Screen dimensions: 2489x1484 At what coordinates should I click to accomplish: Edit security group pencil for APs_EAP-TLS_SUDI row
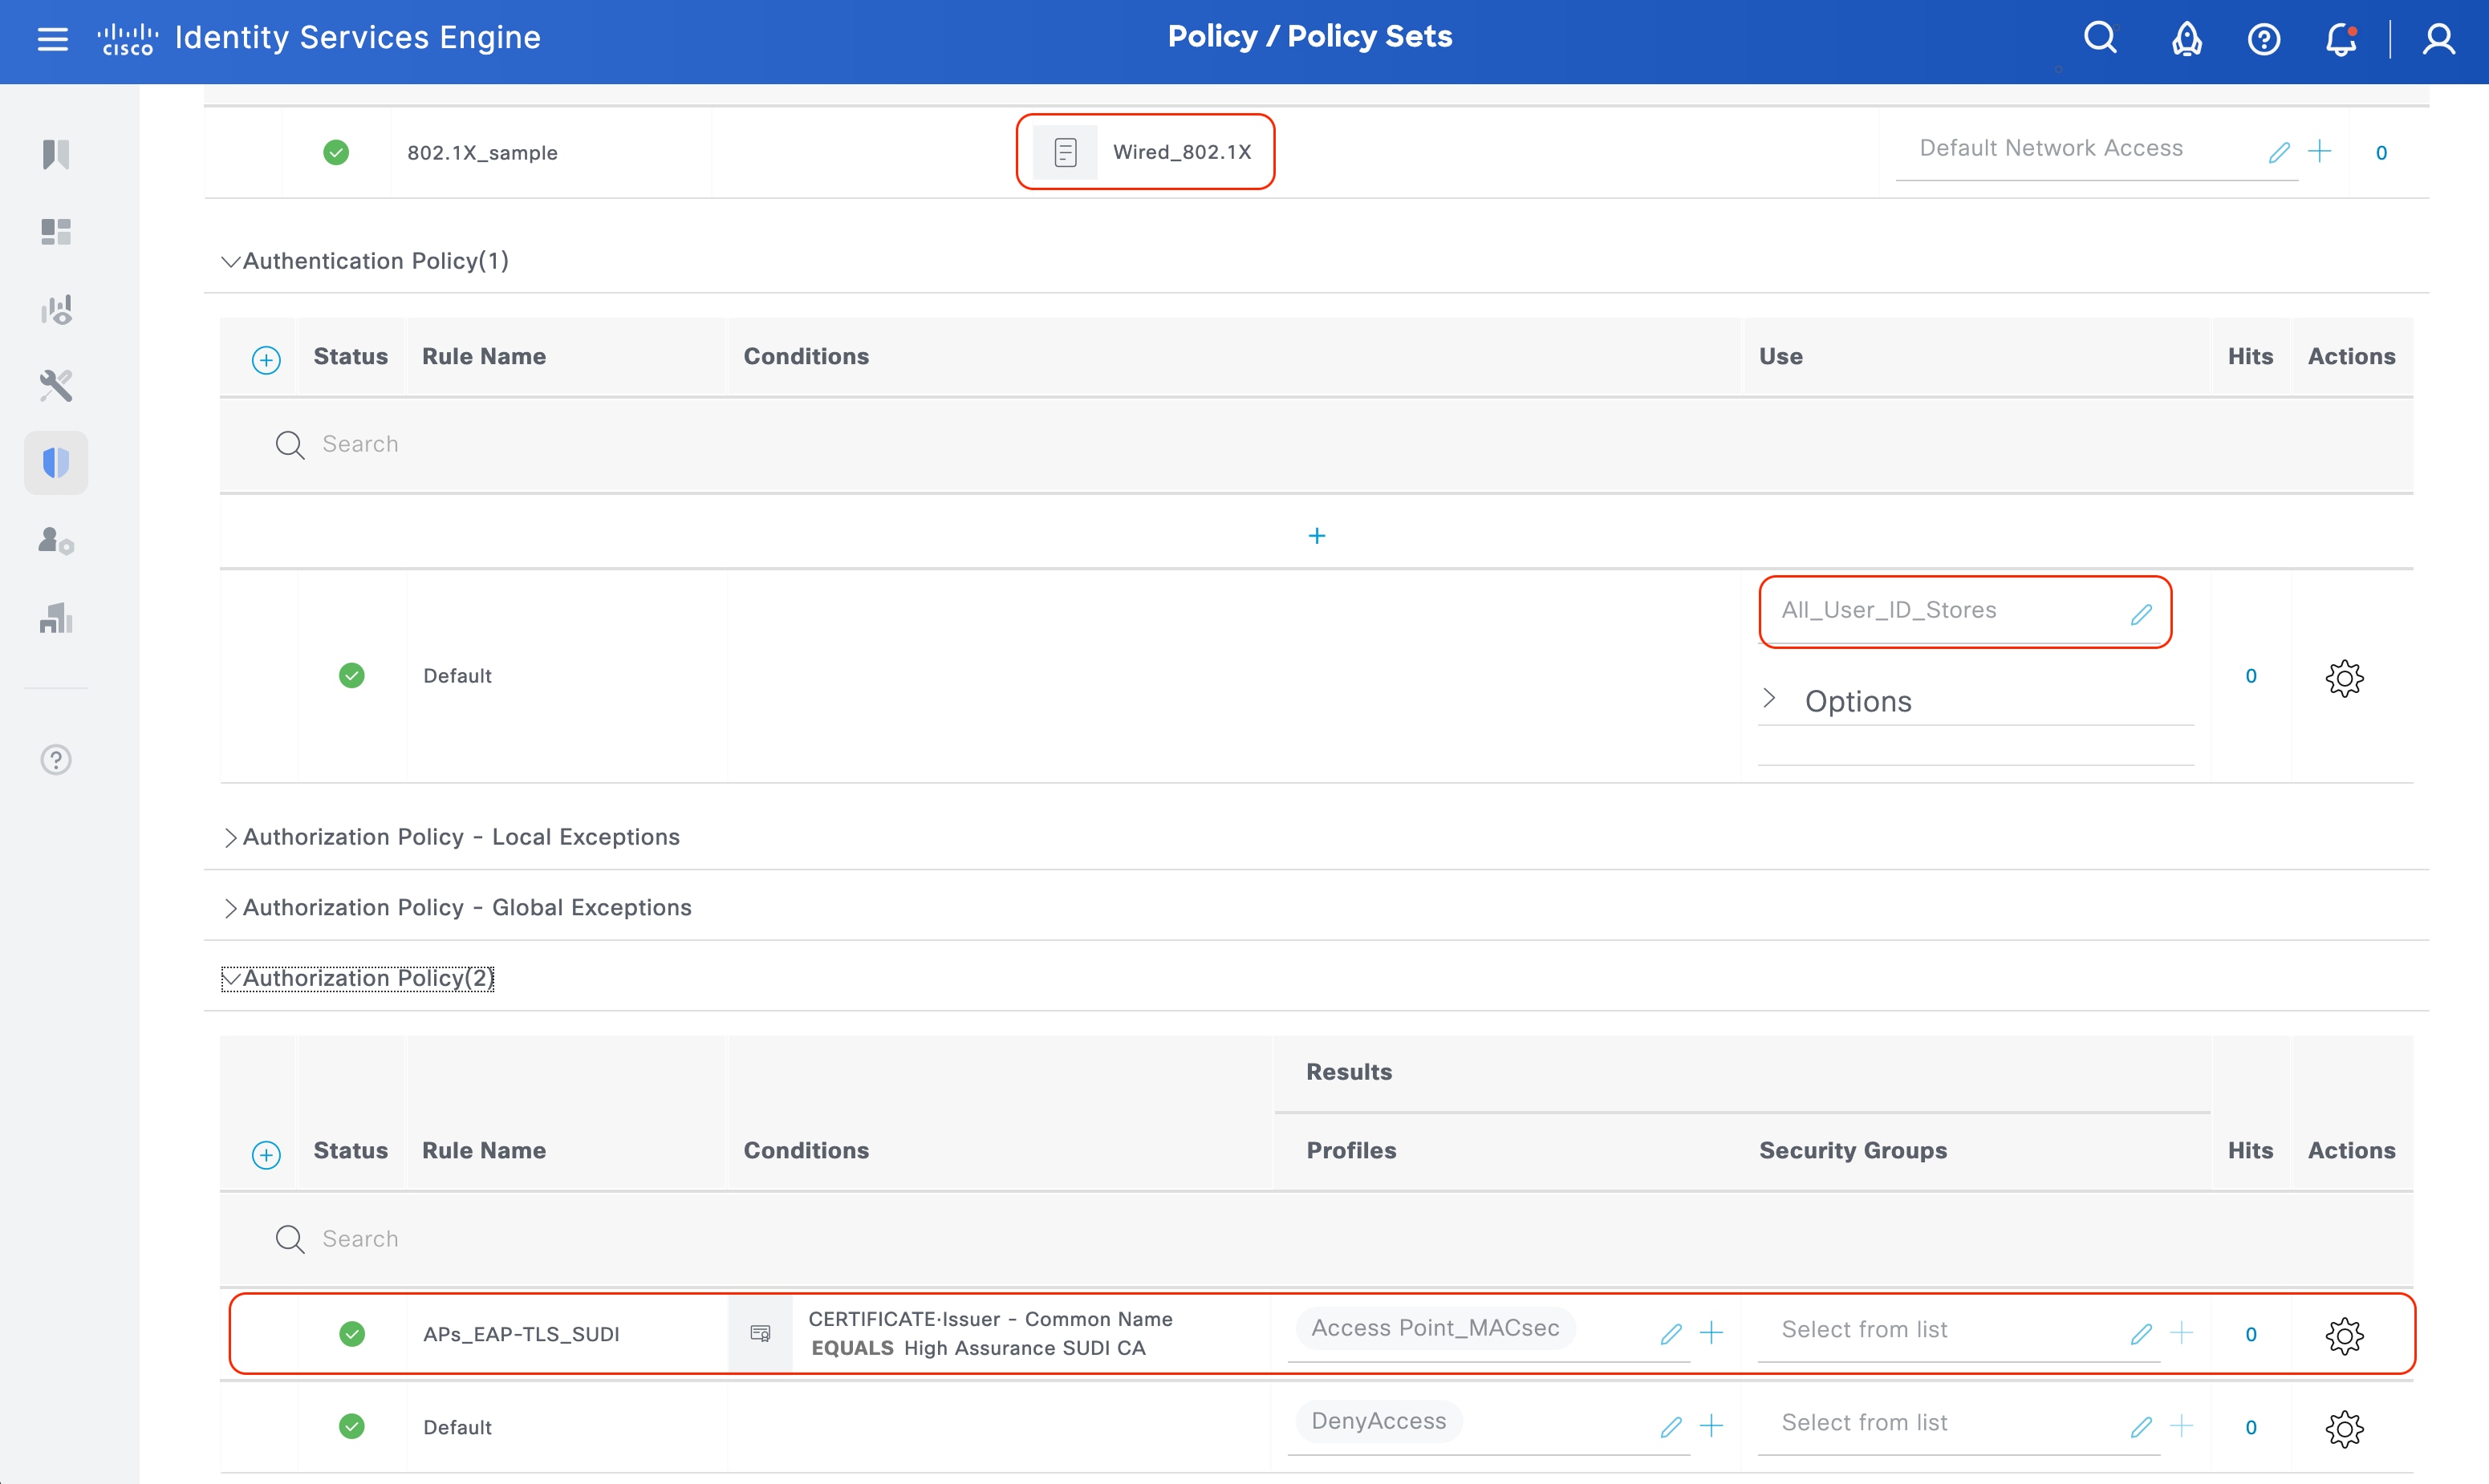pos(2141,1334)
